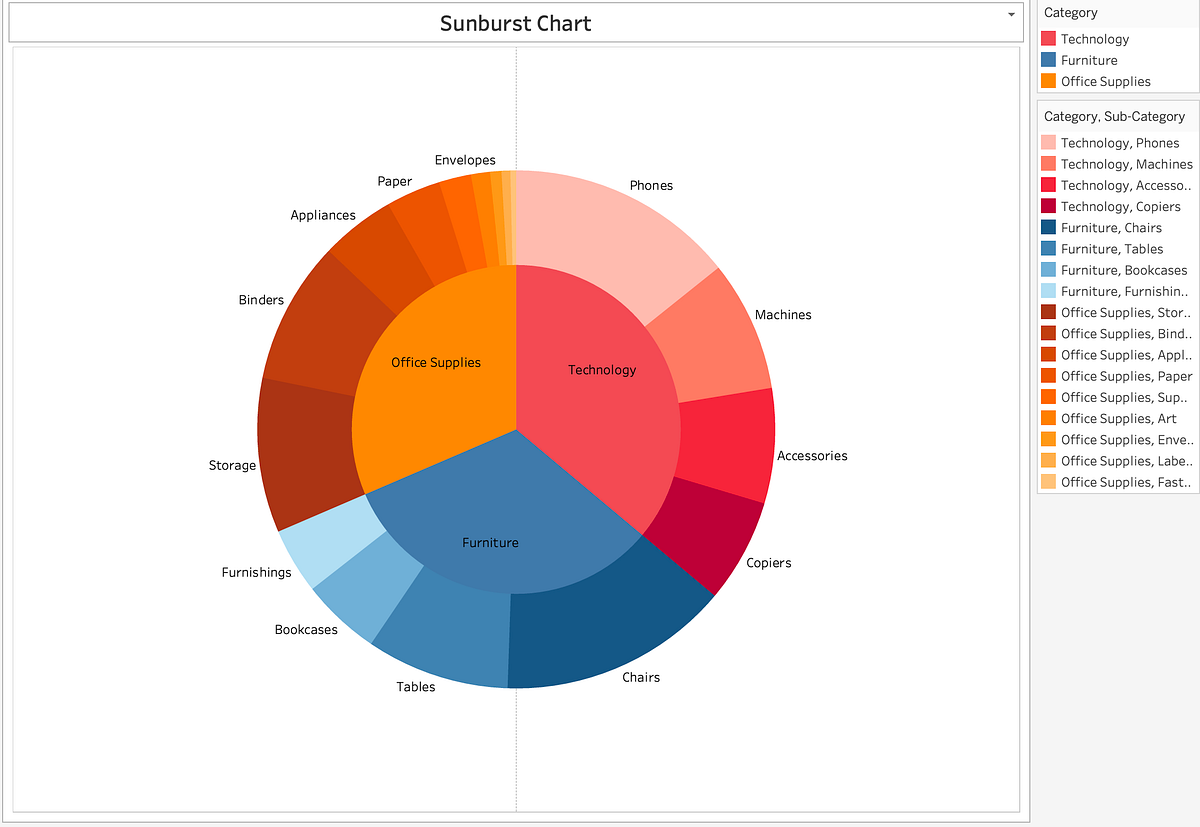Select the Furniture swatch in Category legend
Screen dimensions: 1200x827
click(x=1050, y=60)
